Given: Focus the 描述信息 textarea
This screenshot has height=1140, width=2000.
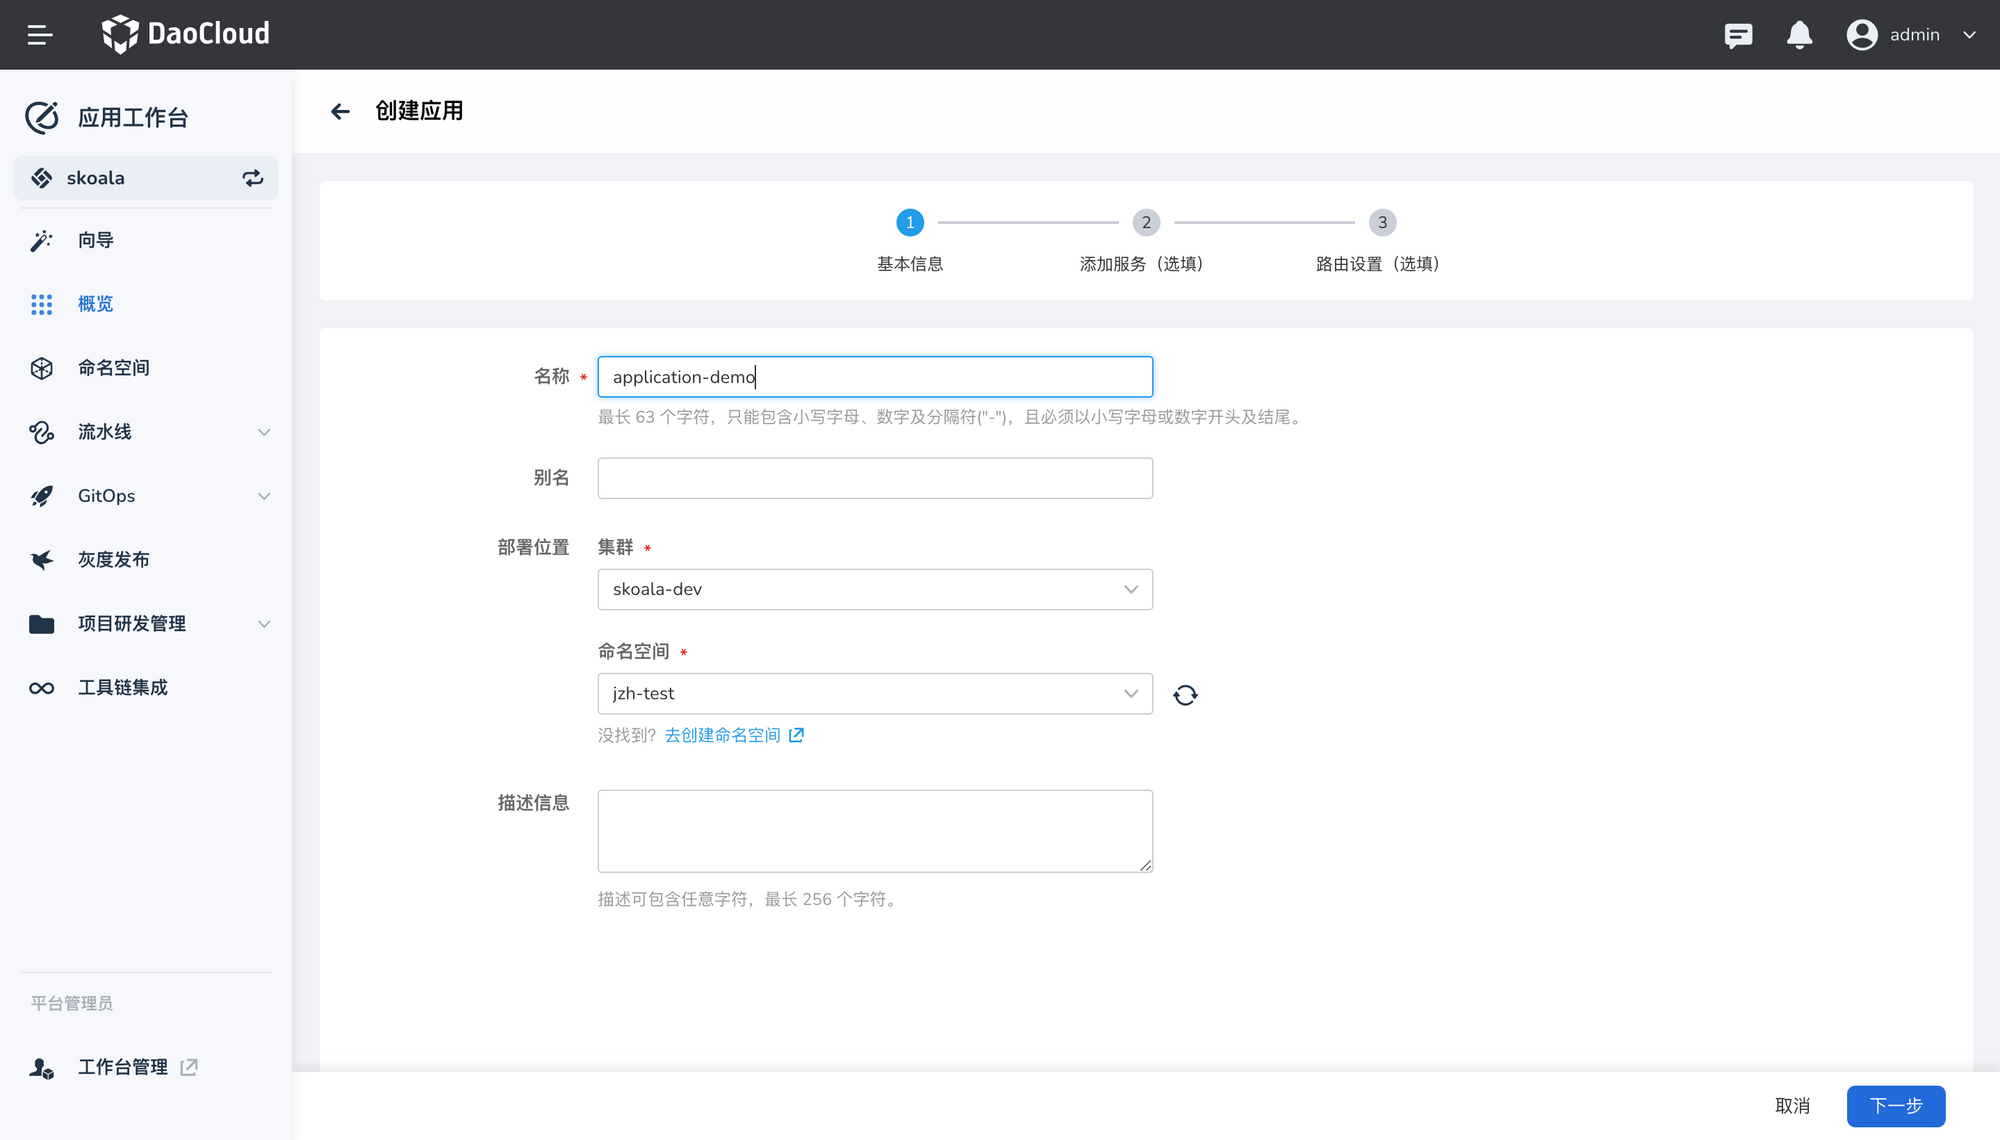Looking at the screenshot, I should coord(875,831).
